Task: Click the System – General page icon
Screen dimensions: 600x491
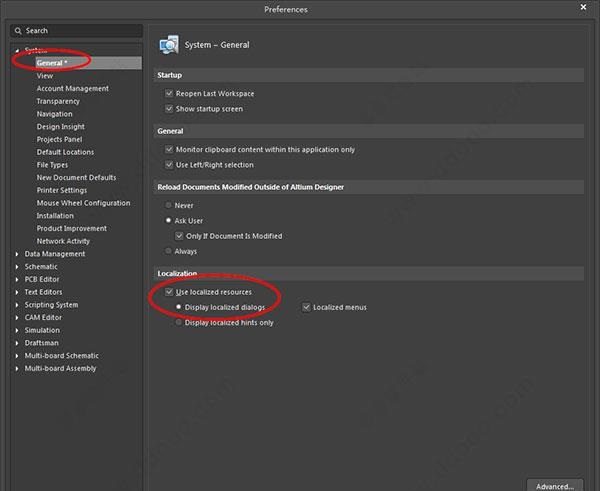Action: (x=169, y=45)
